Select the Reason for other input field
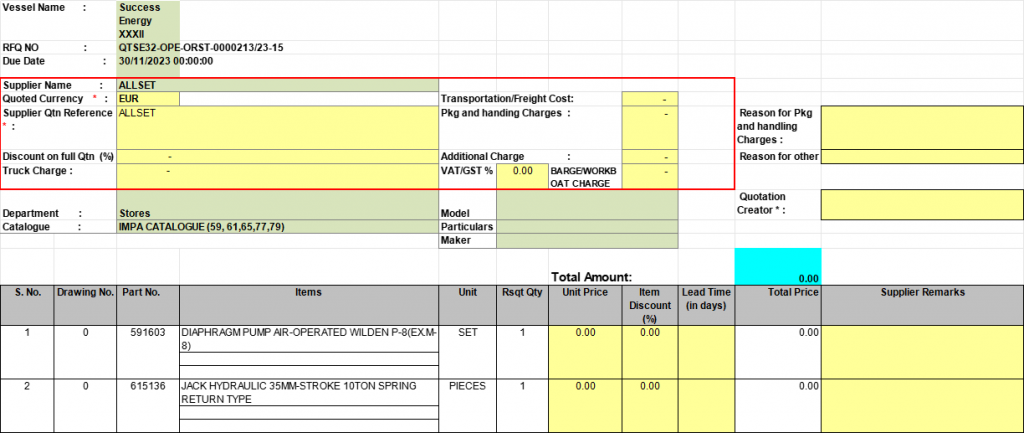Viewport: 1024px width, 433px height. tap(921, 156)
